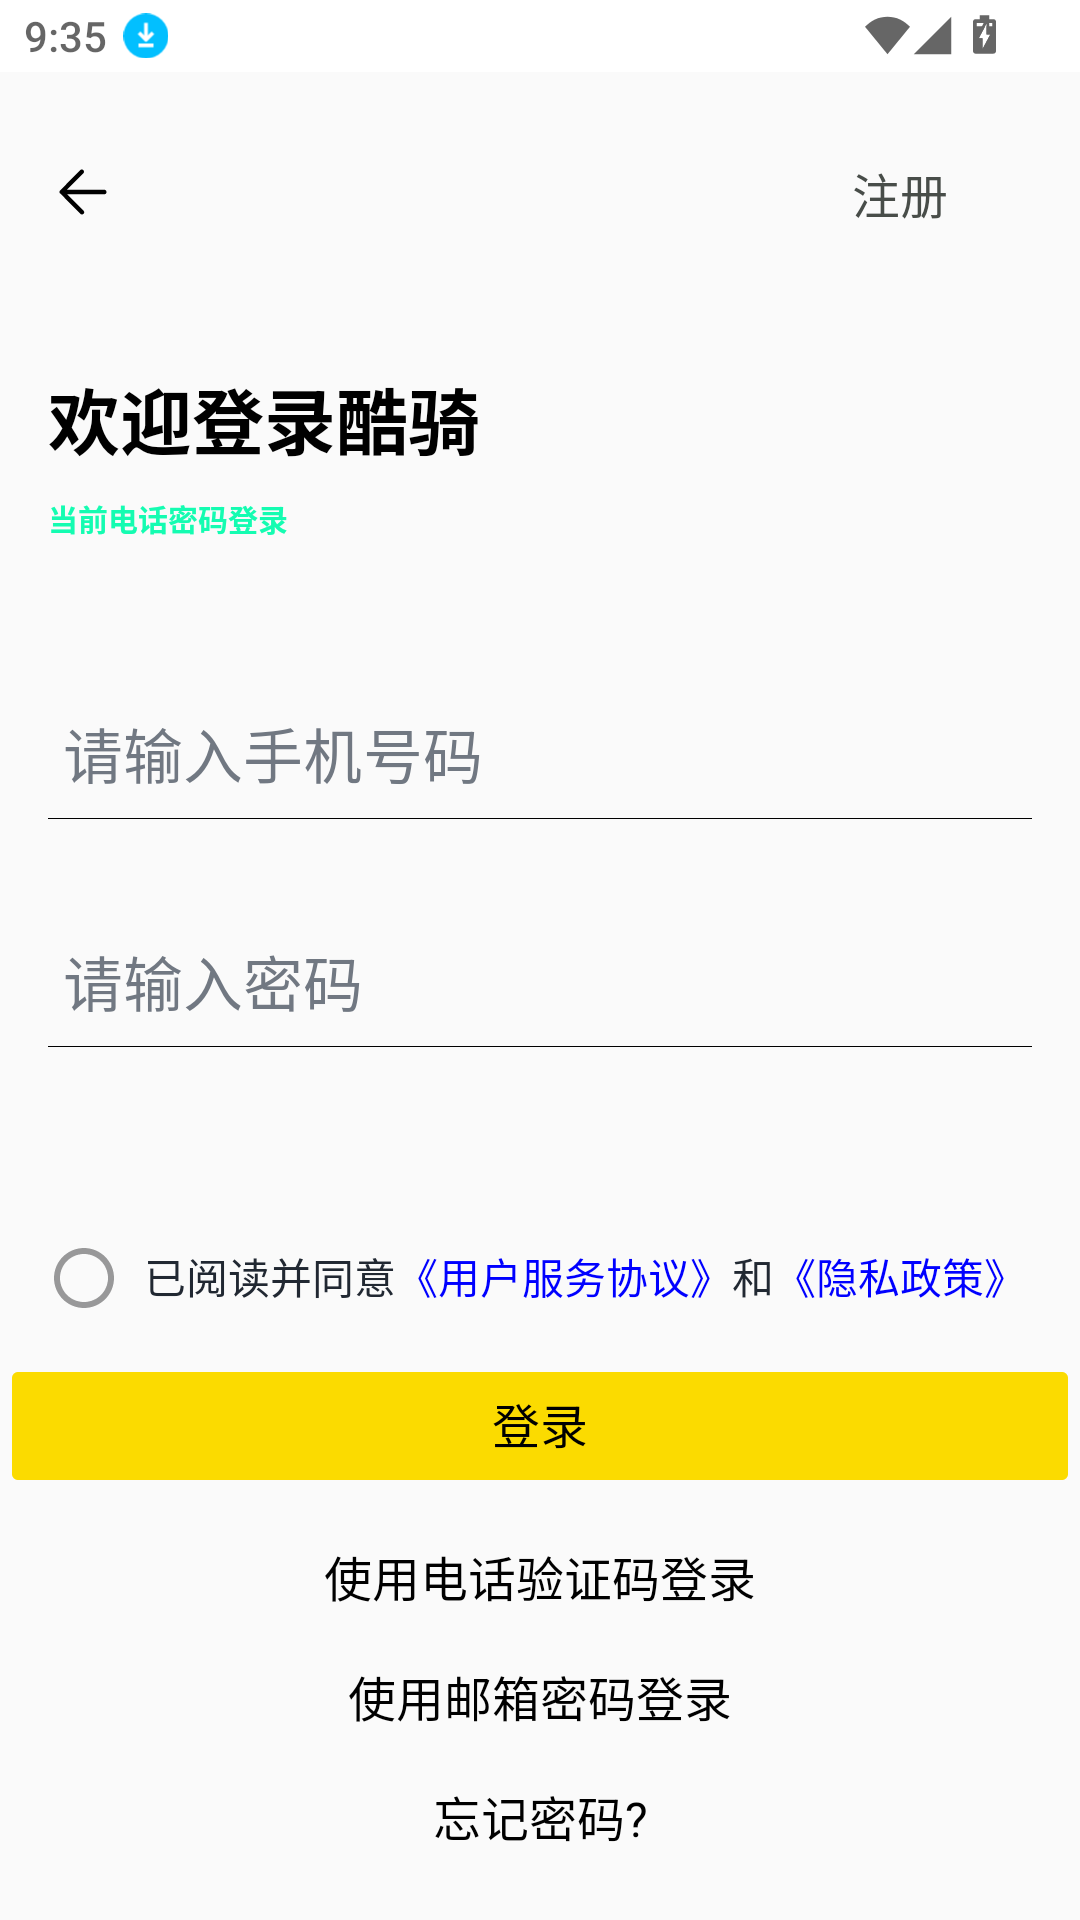Focus the 请输入手机号码 phone number field

tap(540, 758)
